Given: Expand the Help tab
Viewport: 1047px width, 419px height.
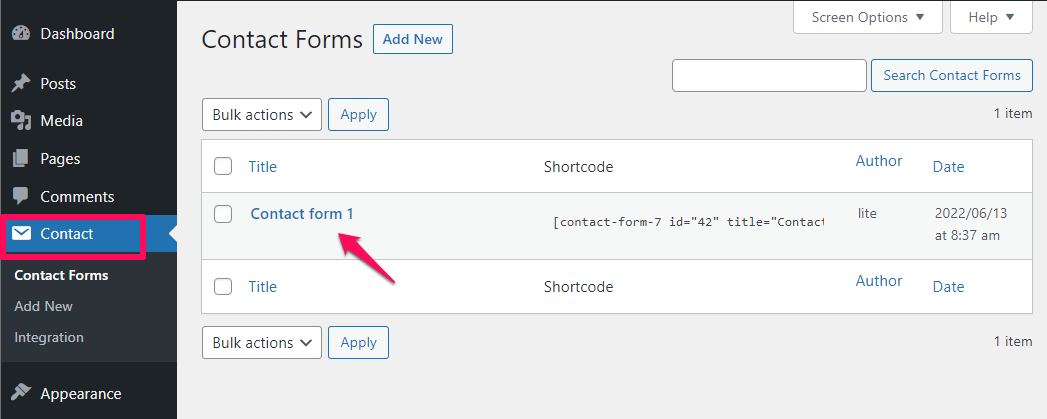Looking at the screenshot, I should pyautogui.click(x=991, y=17).
